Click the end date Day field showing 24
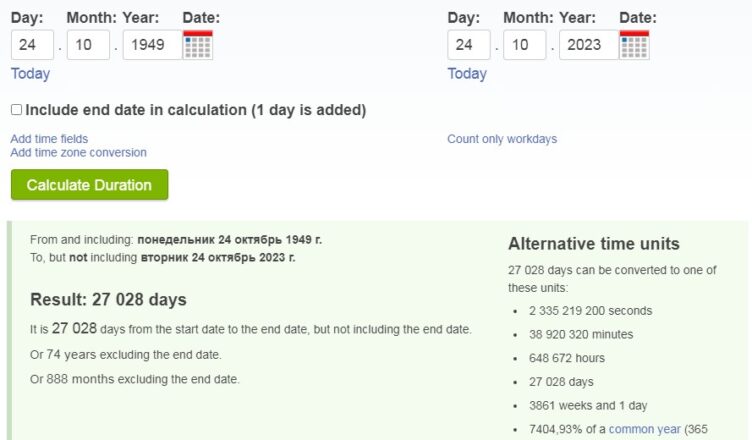This screenshot has height=440, width=752. click(469, 45)
